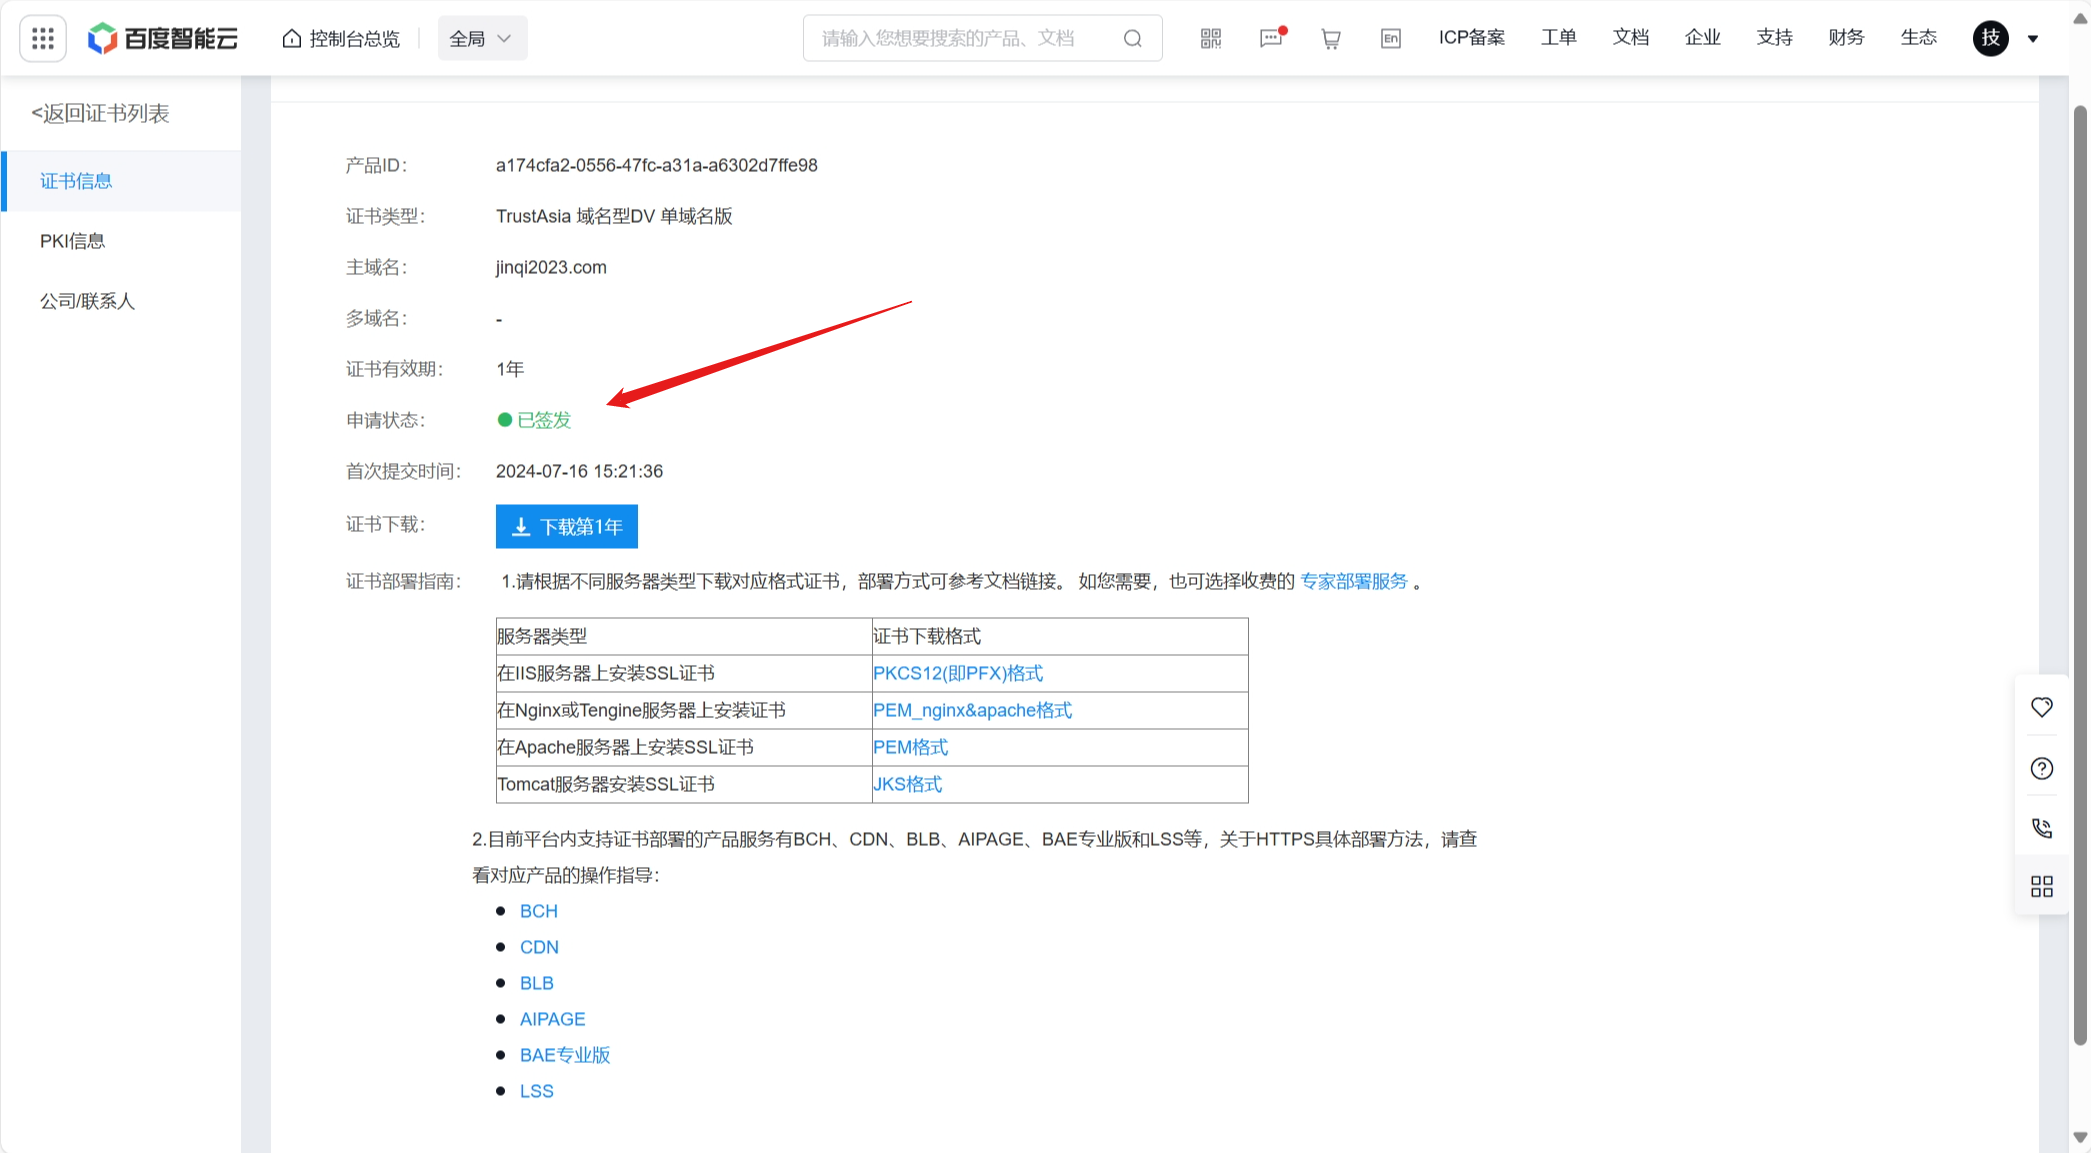Select the 公司/联系人 sidebar tab
2091x1153 pixels.
pyautogui.click(x=121, y=301)
